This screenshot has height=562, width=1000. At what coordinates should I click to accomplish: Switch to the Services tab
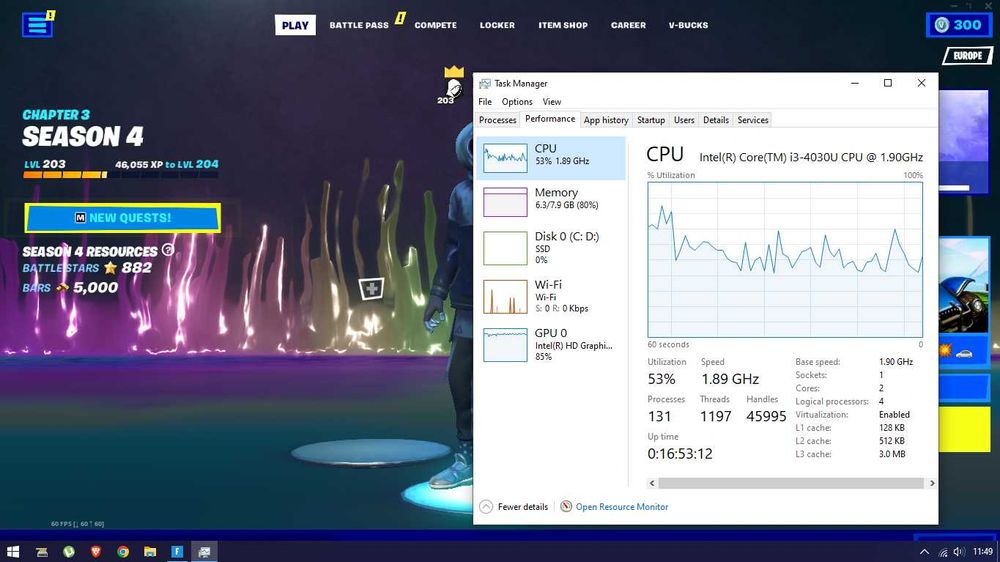[753, 120]
